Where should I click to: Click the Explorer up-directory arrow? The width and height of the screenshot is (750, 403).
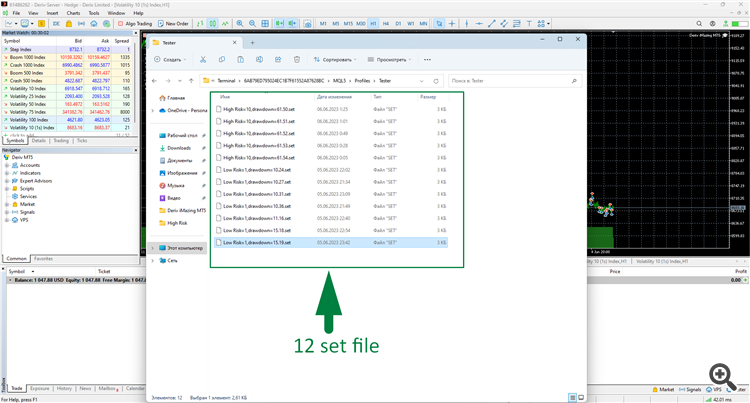191,81
